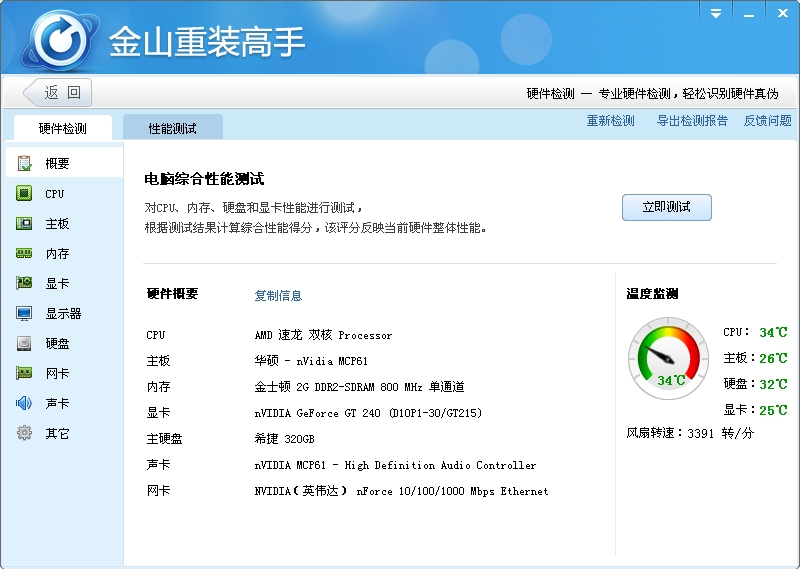Click the nVIDIA GeForce GT 240 text
The image size is (800, 569).
(368, 413)
